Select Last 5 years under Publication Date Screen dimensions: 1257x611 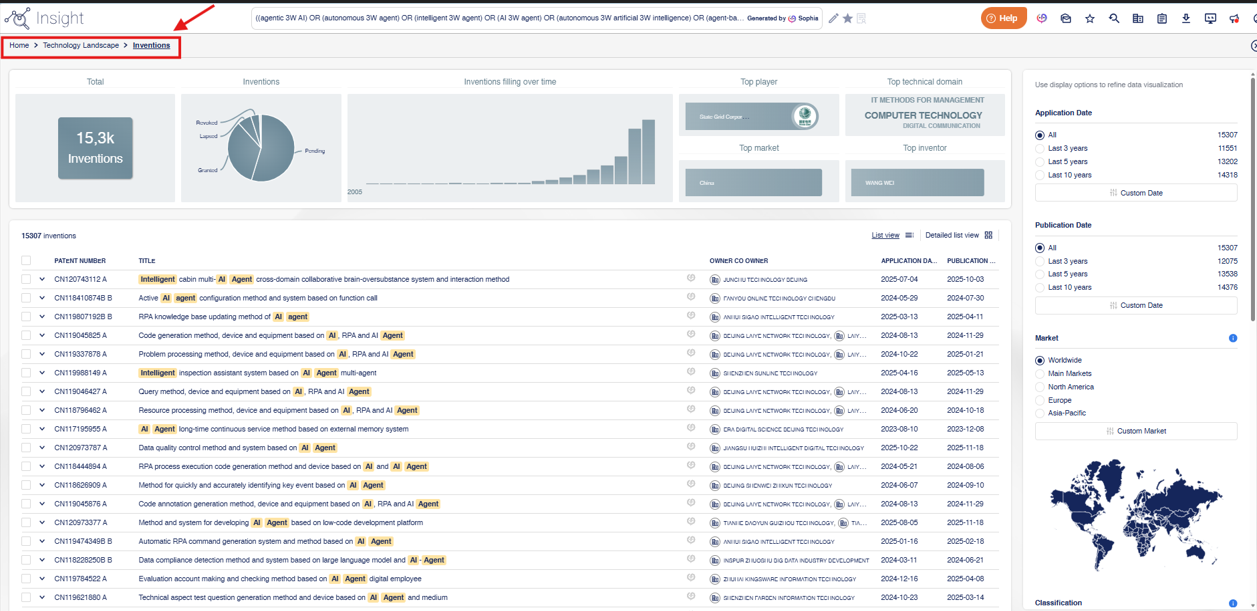pyautogui.click(x=1040, y=274)
